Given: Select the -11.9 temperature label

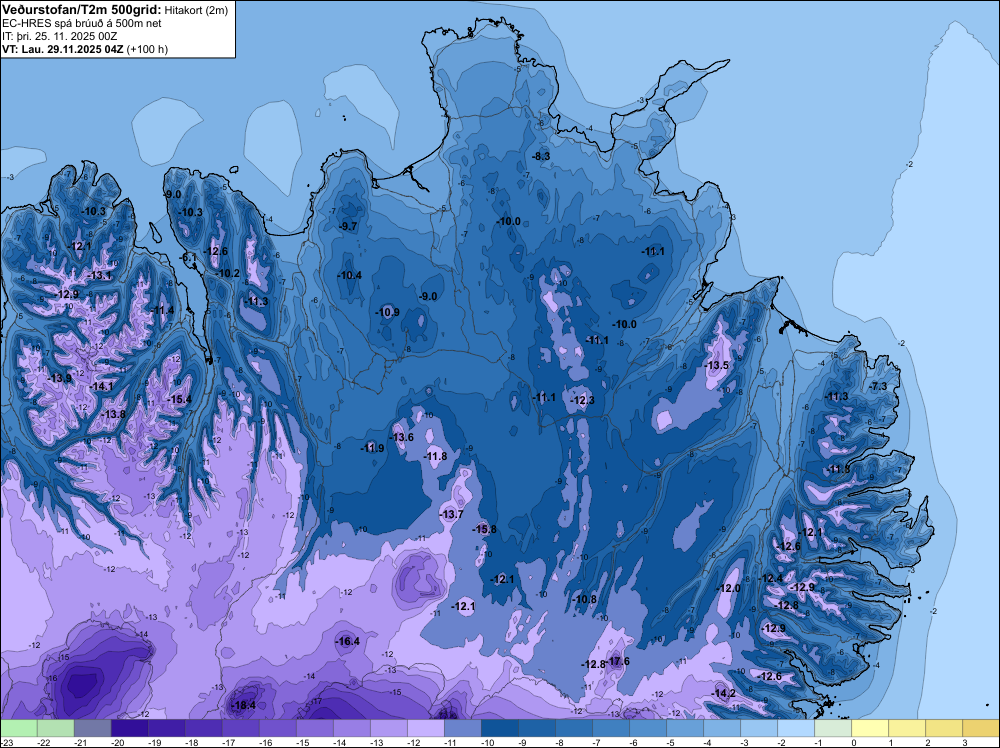Looking at the screenshot, I should point(372,448).
